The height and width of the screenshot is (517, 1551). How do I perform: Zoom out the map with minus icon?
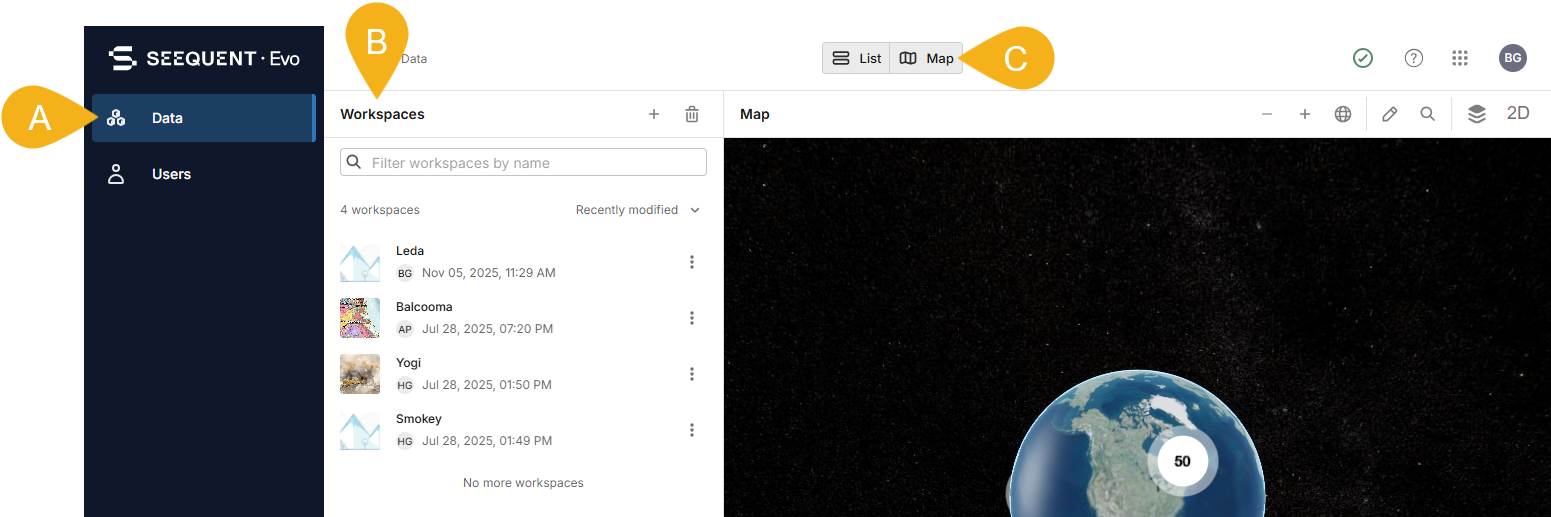click(1267, 115)
